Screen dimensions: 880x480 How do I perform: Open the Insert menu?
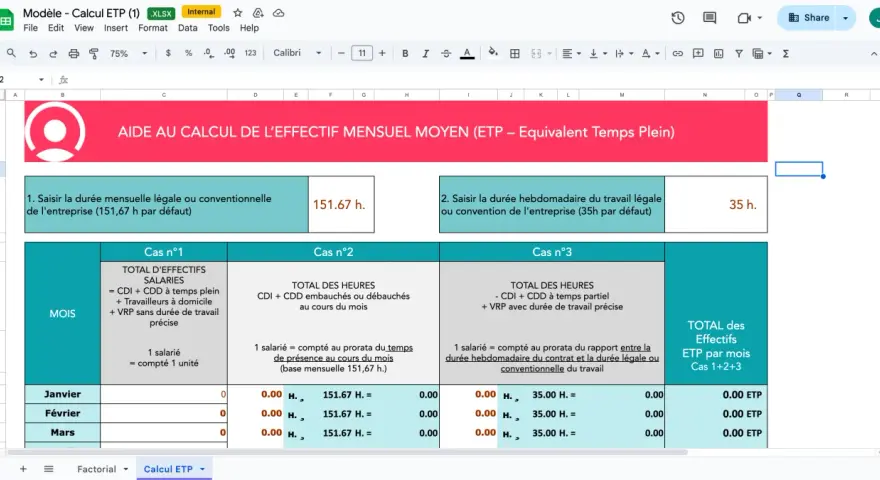tap(116, 28)
